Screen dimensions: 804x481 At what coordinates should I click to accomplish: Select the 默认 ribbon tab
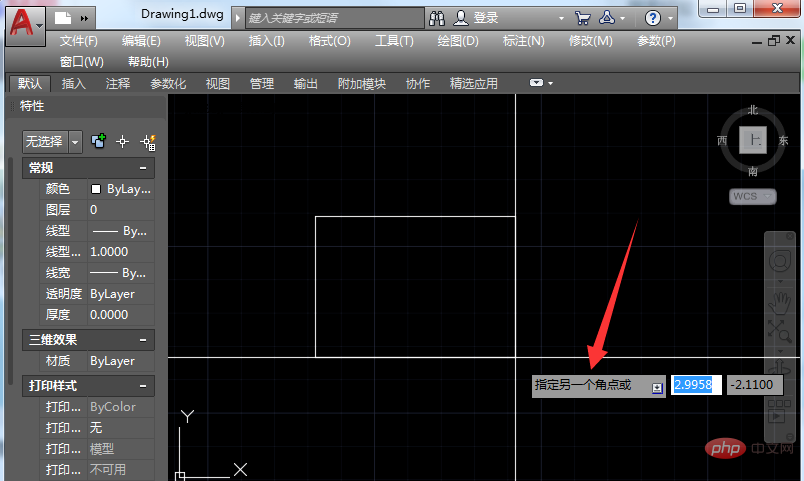click(x=30, y=84)
